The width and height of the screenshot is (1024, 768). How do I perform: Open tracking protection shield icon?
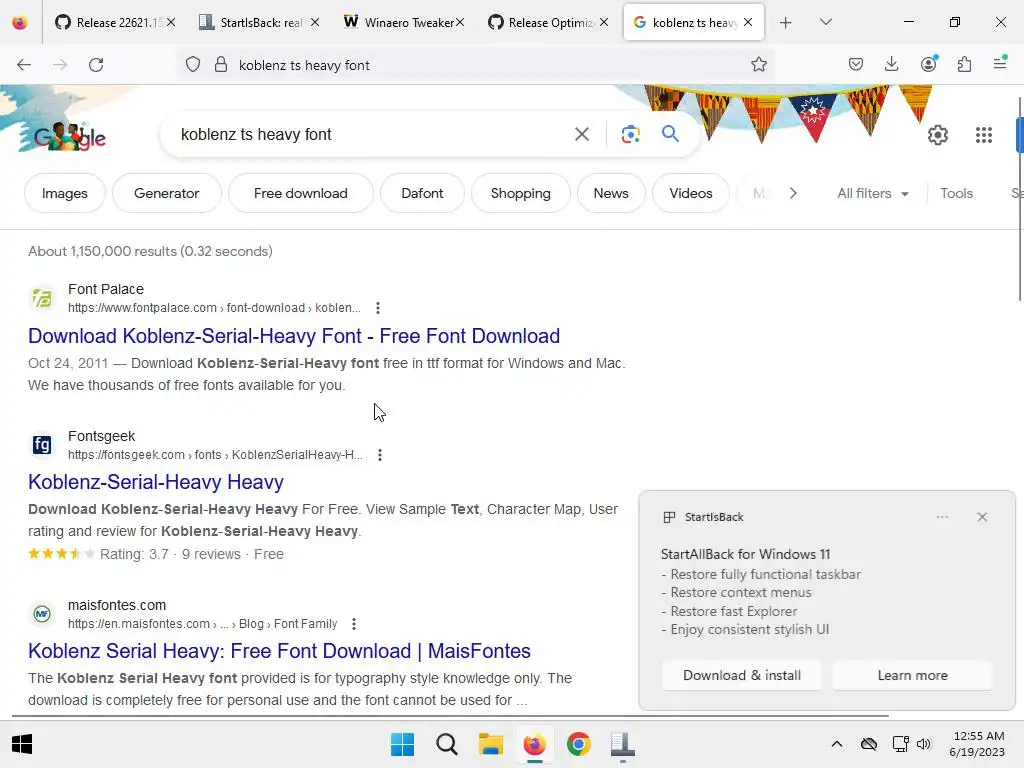193,65
